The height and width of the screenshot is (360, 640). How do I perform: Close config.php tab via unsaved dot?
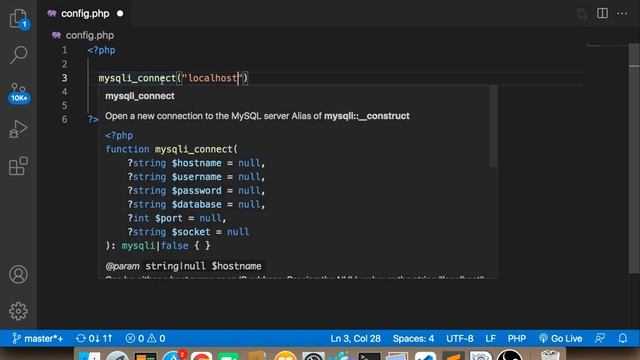tap(120, 14)
